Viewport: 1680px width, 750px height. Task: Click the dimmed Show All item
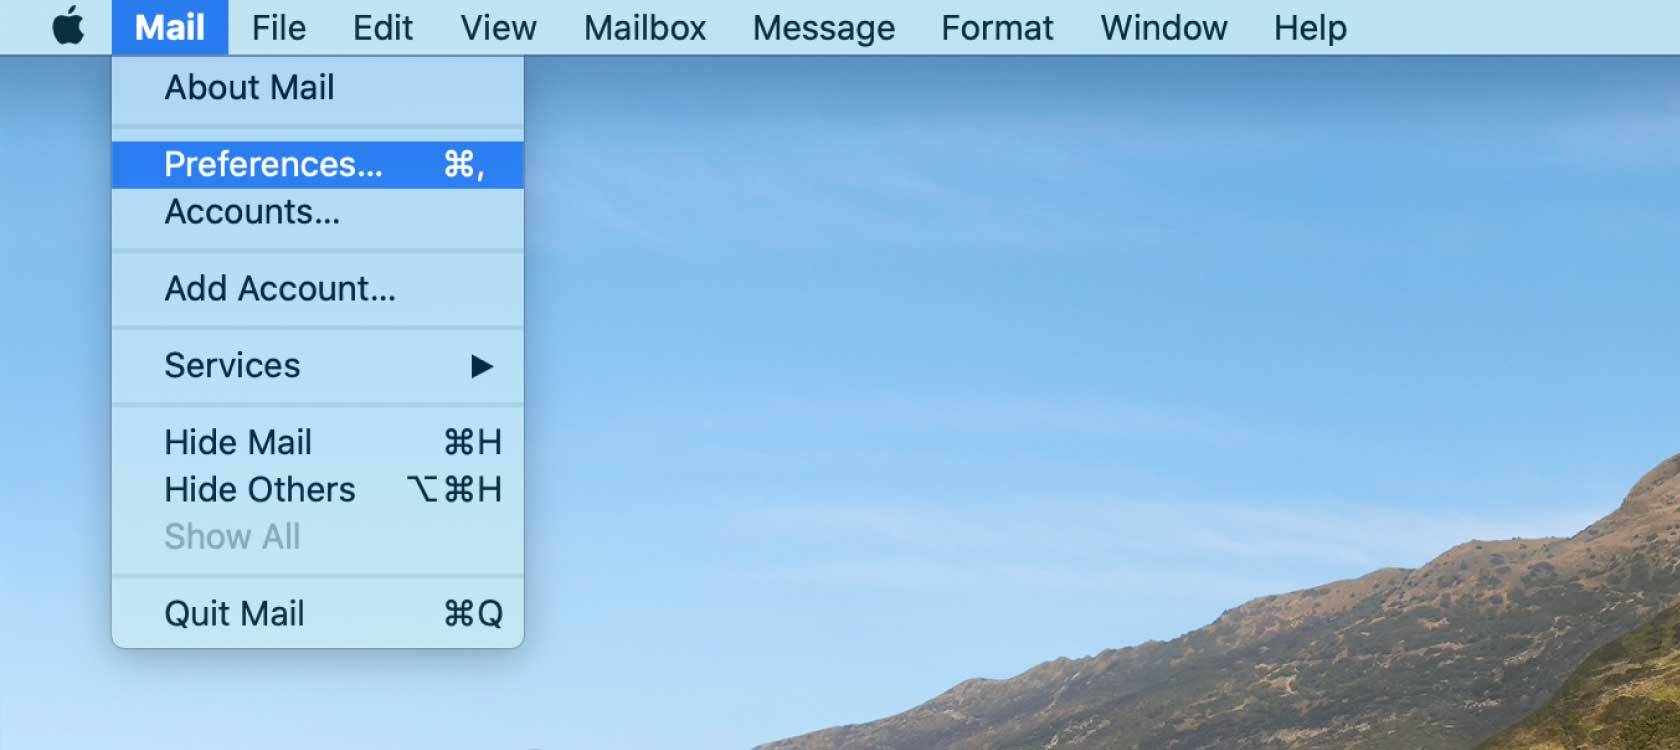point(318,537)
